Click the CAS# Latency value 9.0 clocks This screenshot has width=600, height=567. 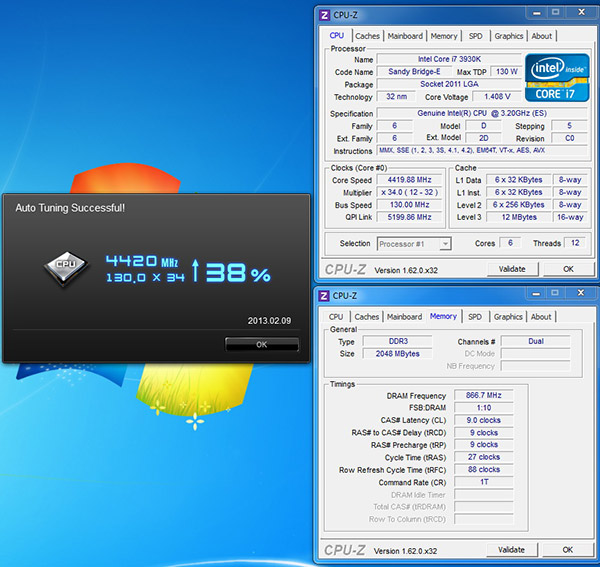pos(484,420)
